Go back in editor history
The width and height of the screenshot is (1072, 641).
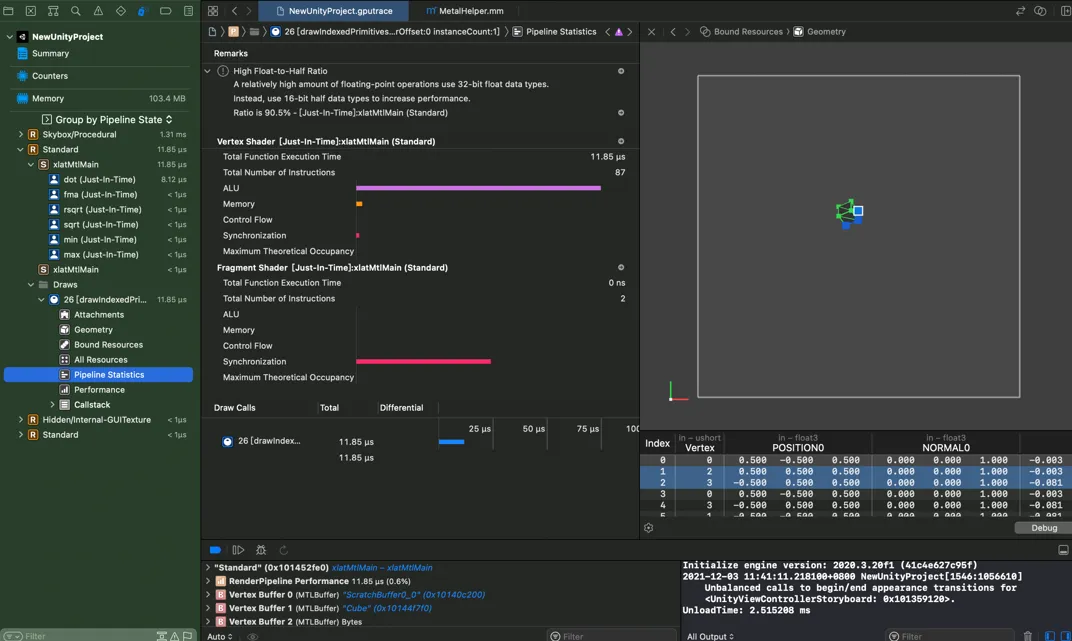click(x=234, y=11)
